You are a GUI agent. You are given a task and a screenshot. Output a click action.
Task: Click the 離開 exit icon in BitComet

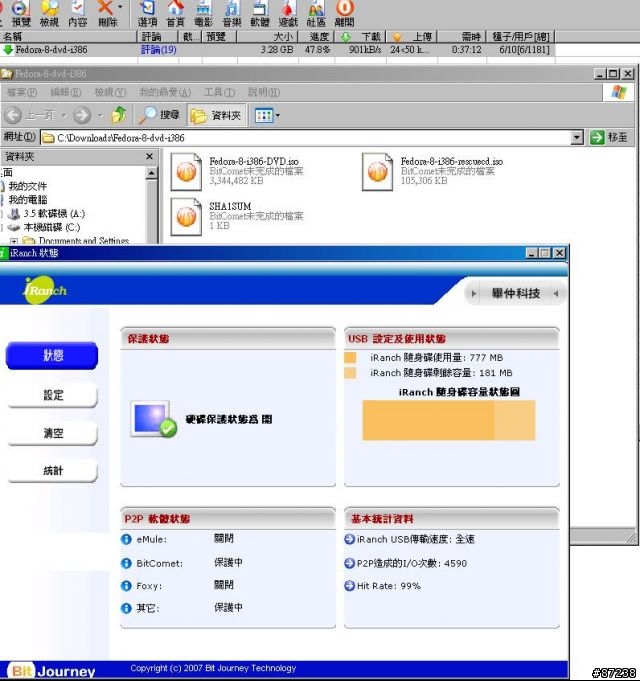click(344, 13)
